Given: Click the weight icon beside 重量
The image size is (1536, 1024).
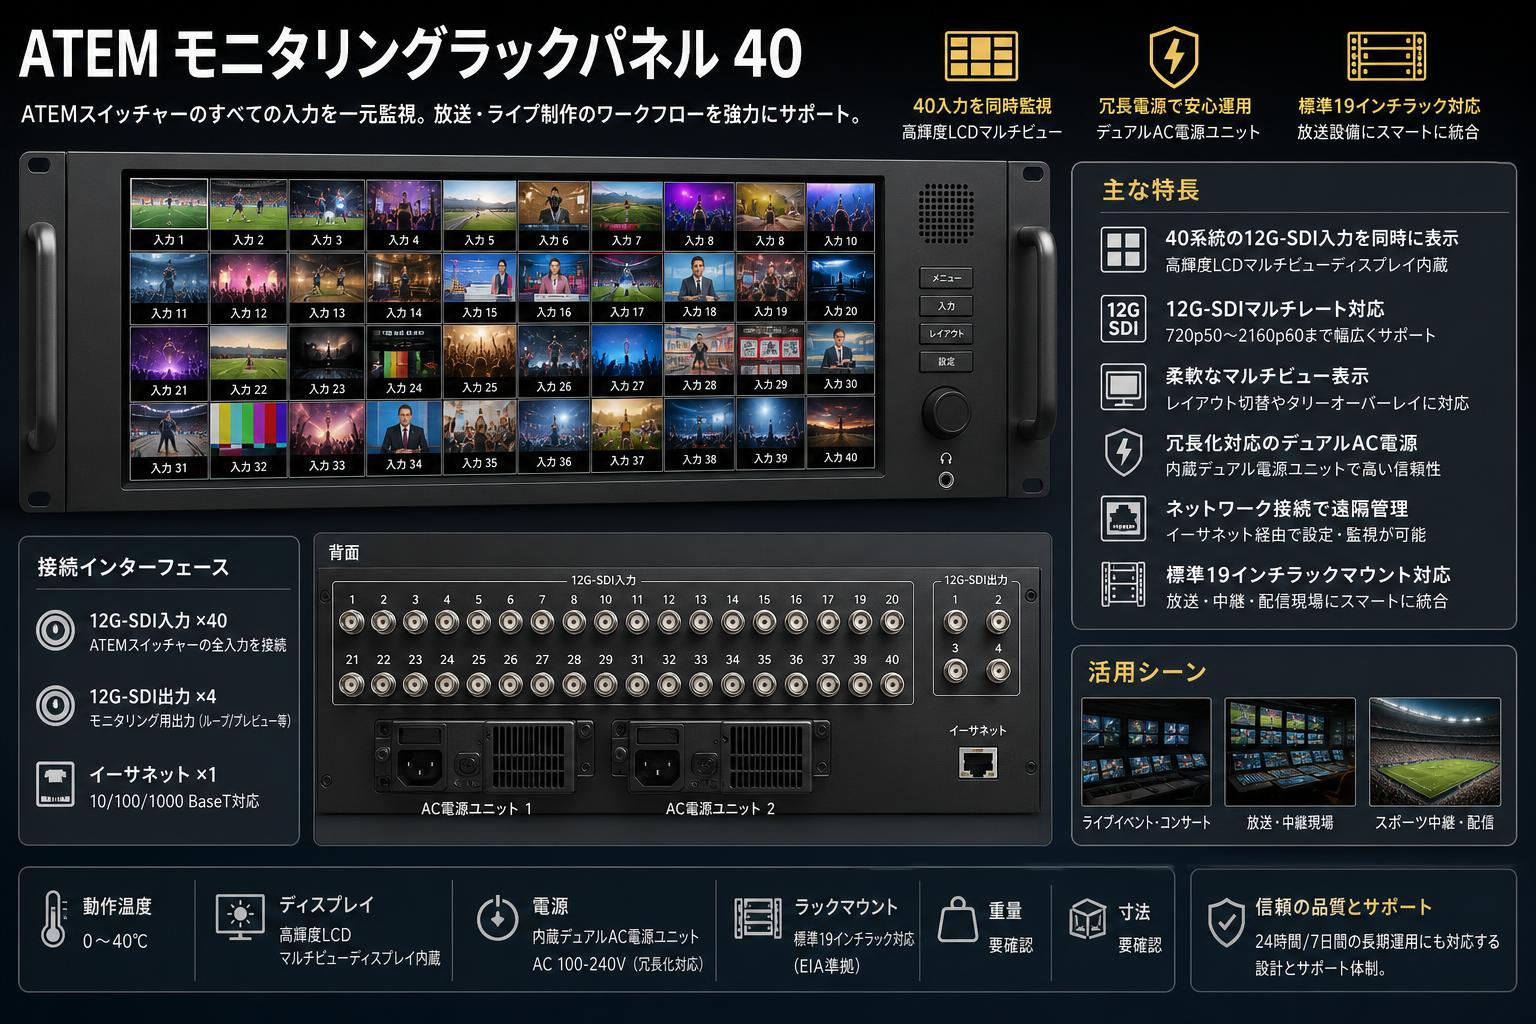Looking at the screenshot, I should (957, 920).
